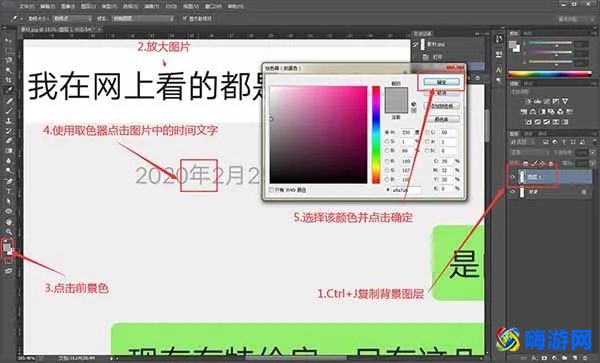Add an Invert adjustment

pos(528,122)
